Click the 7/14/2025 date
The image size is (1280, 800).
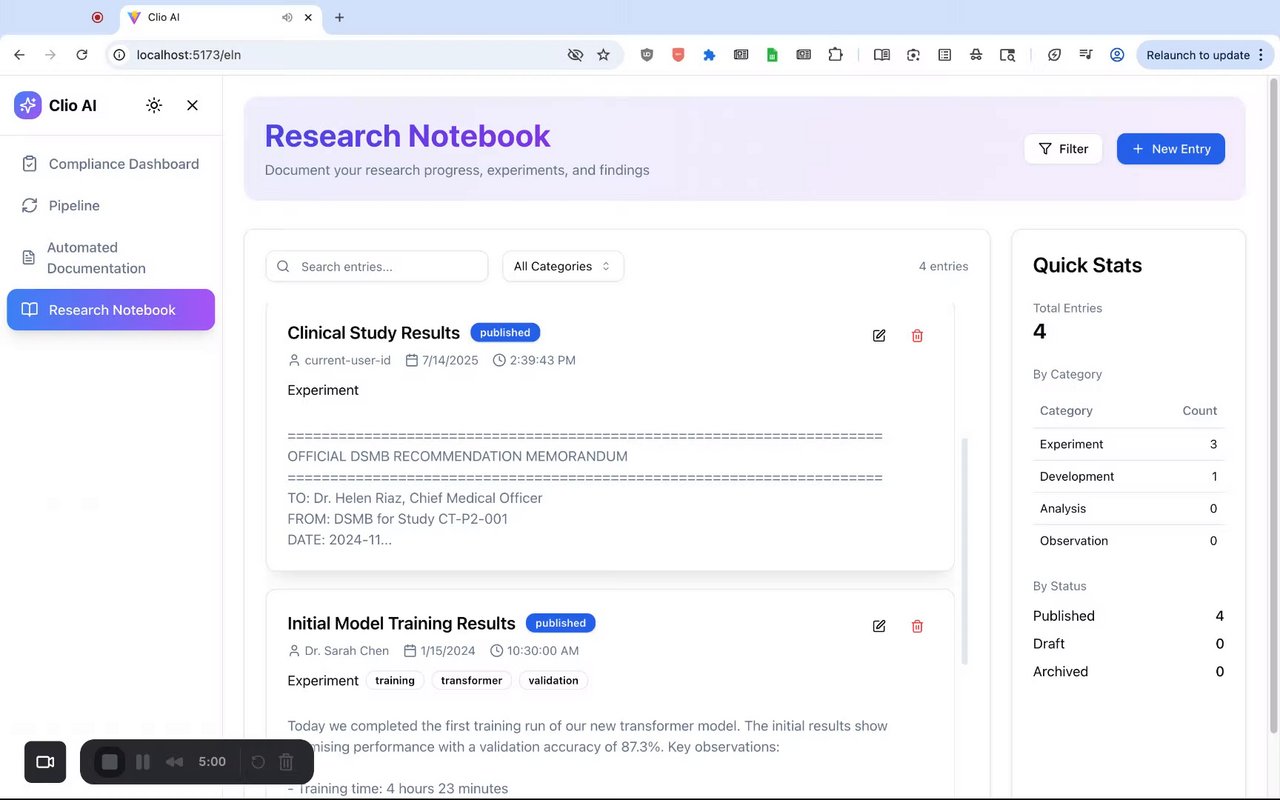[x=450, y=360]
